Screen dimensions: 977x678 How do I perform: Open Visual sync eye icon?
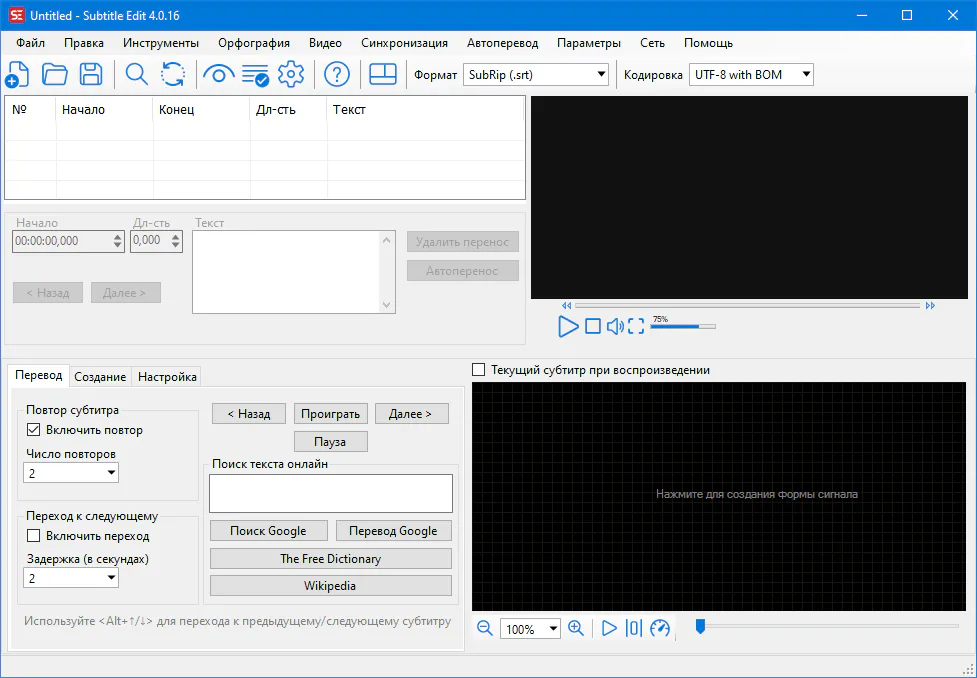coord(219,75)
